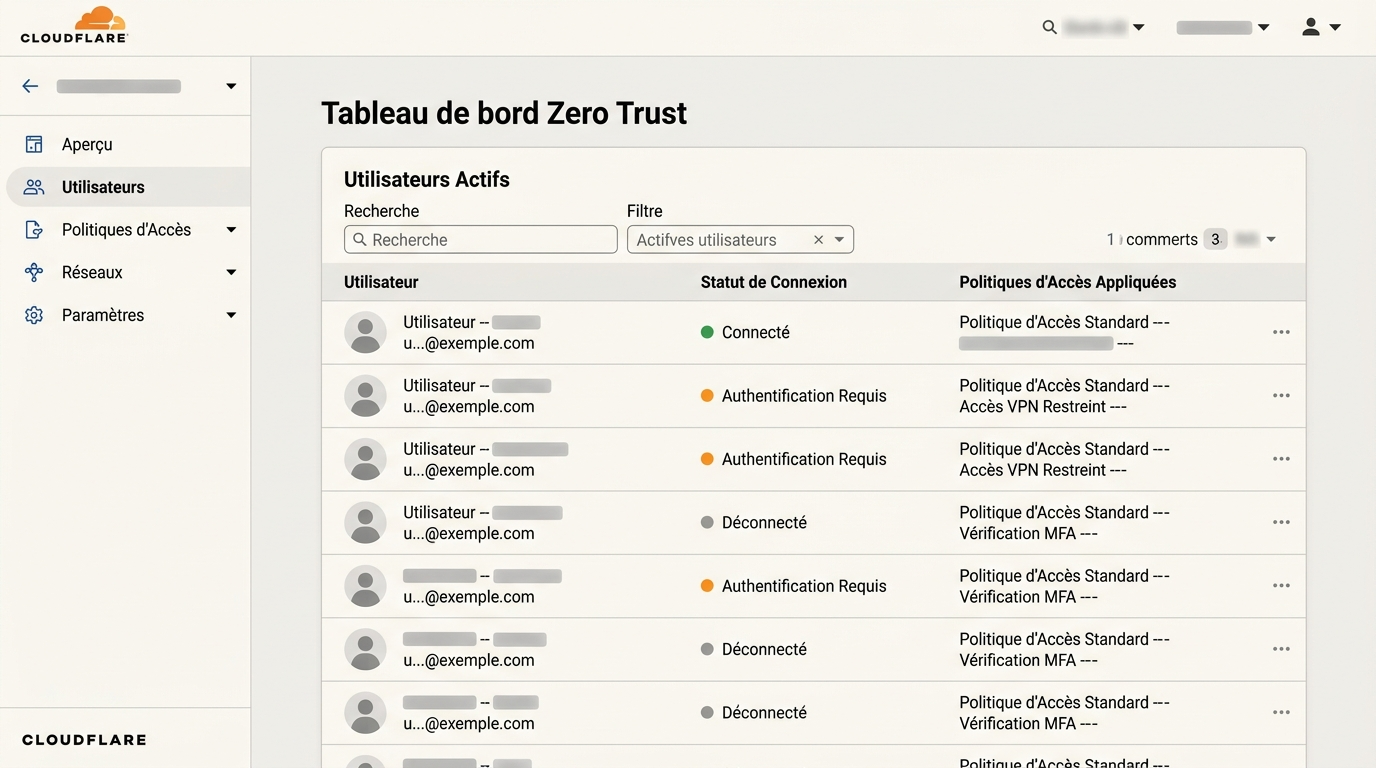
Task: Expand the Réseaux submenu arrow
Action: tap(231, 272)
